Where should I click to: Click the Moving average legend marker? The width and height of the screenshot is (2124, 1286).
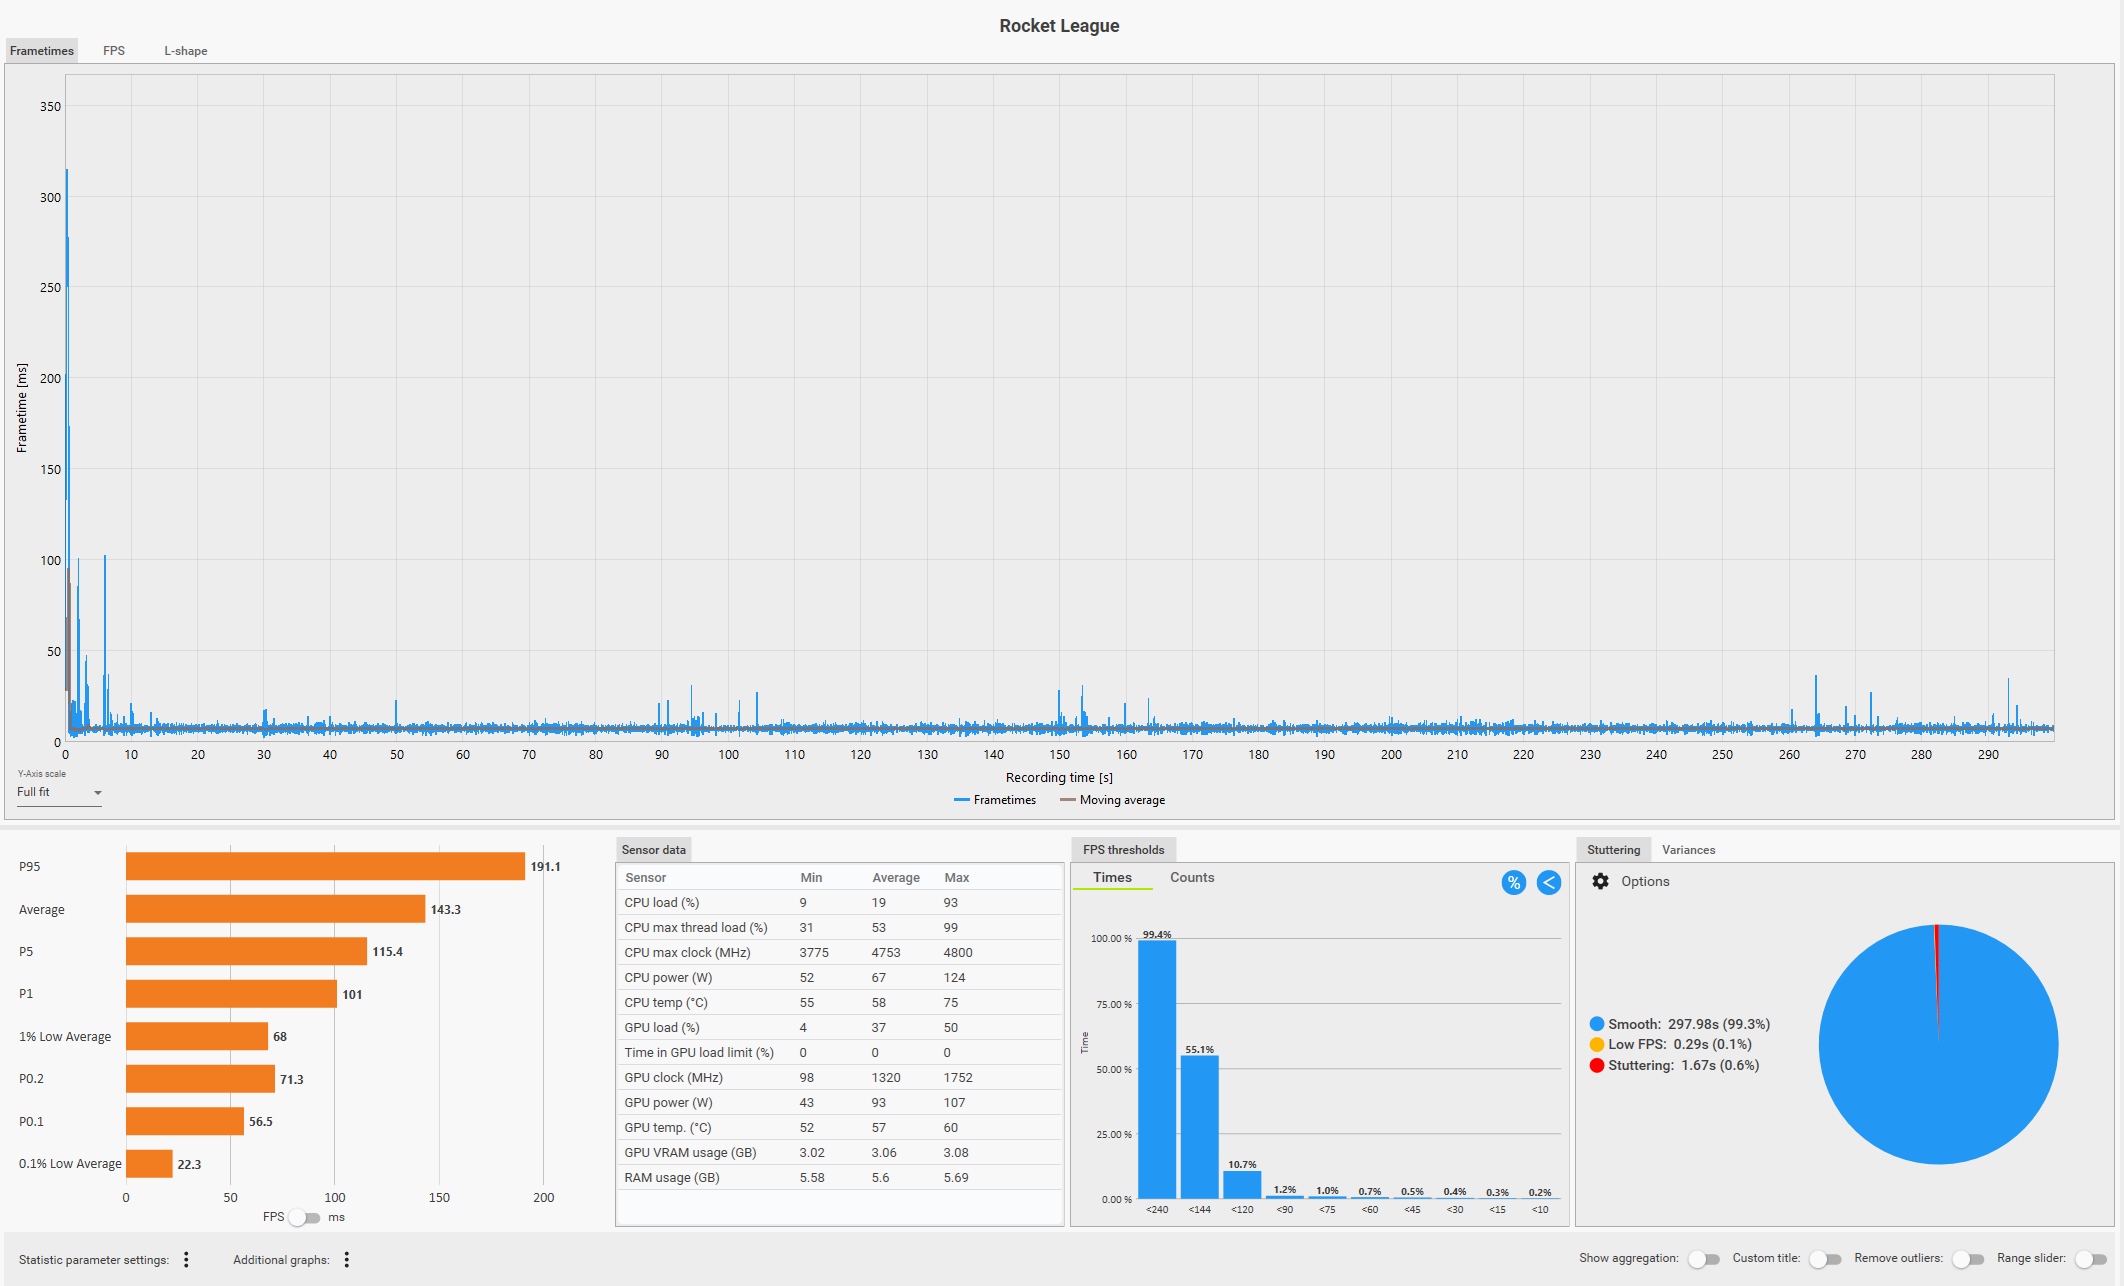pyautogui.click(x=1067, y=800)
